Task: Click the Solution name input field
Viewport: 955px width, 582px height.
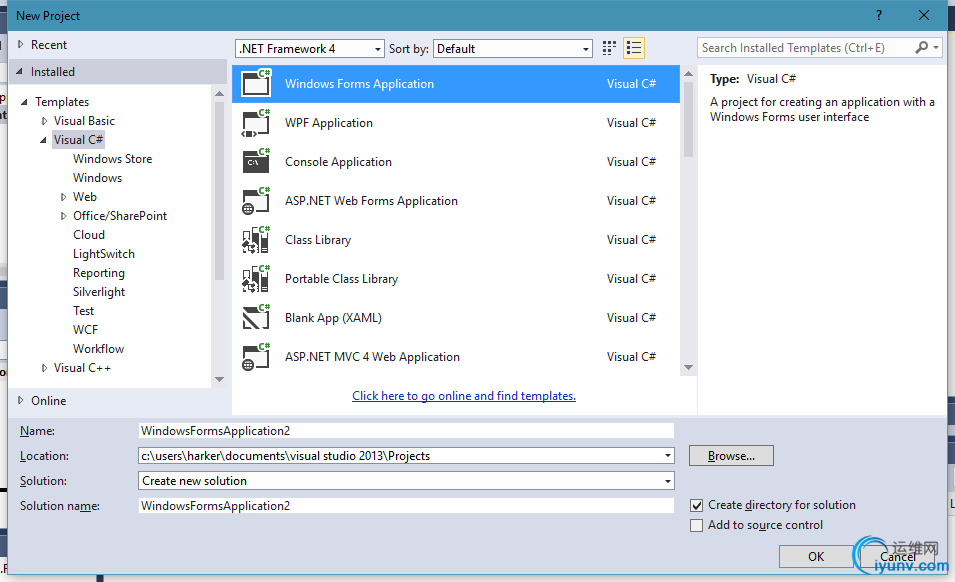Action: pos(406,505)
